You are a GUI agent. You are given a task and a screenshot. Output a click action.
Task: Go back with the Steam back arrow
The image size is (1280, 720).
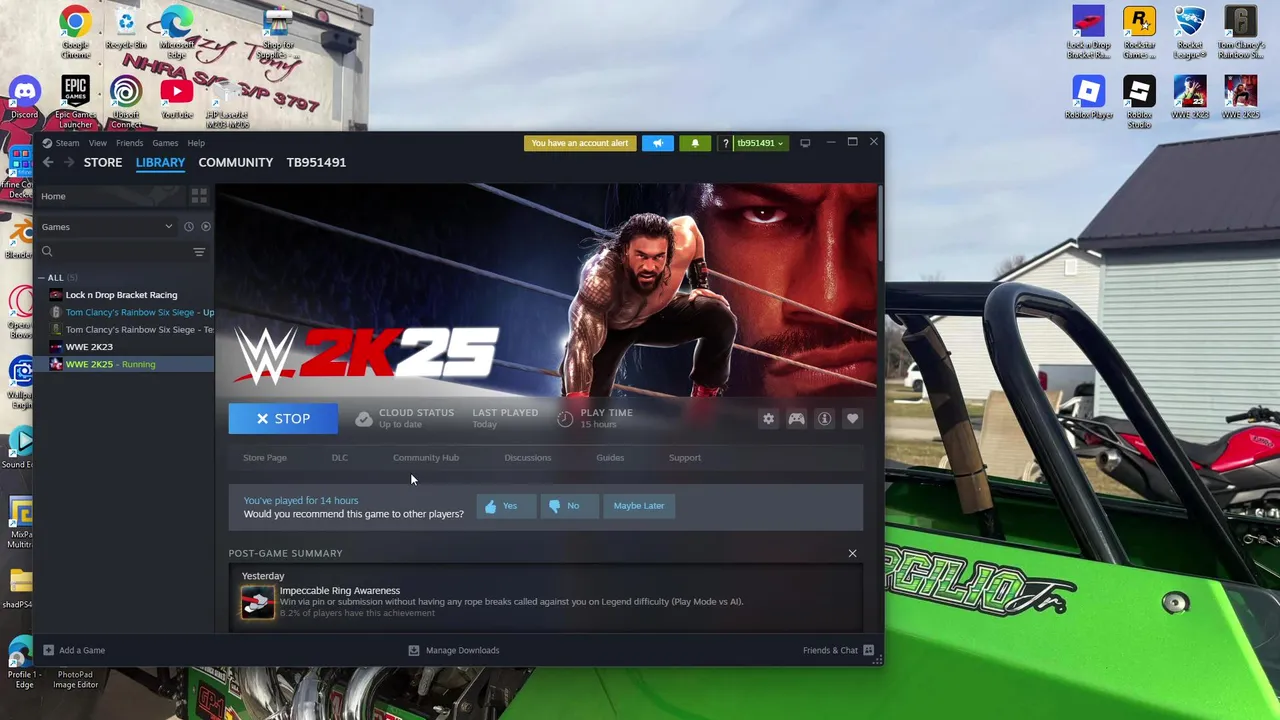[x=47, y=162]
